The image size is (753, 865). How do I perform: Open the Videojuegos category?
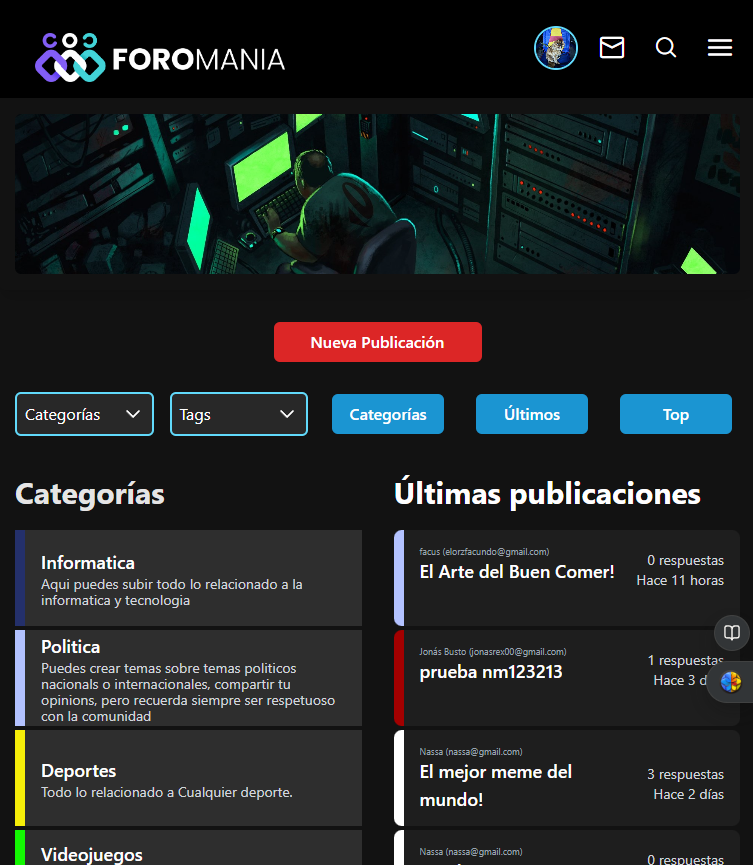click(x=189, y=848)
